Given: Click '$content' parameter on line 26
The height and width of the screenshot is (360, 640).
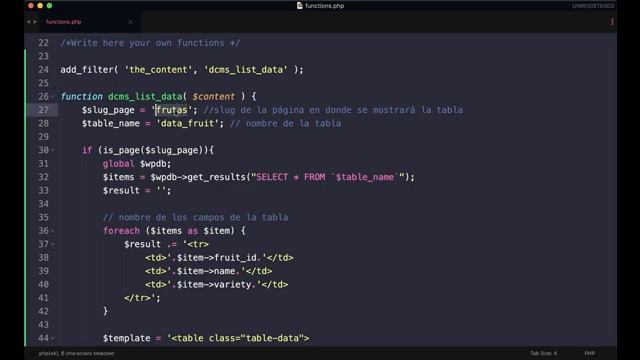Looking at the screenshot, I should (214, 97).
